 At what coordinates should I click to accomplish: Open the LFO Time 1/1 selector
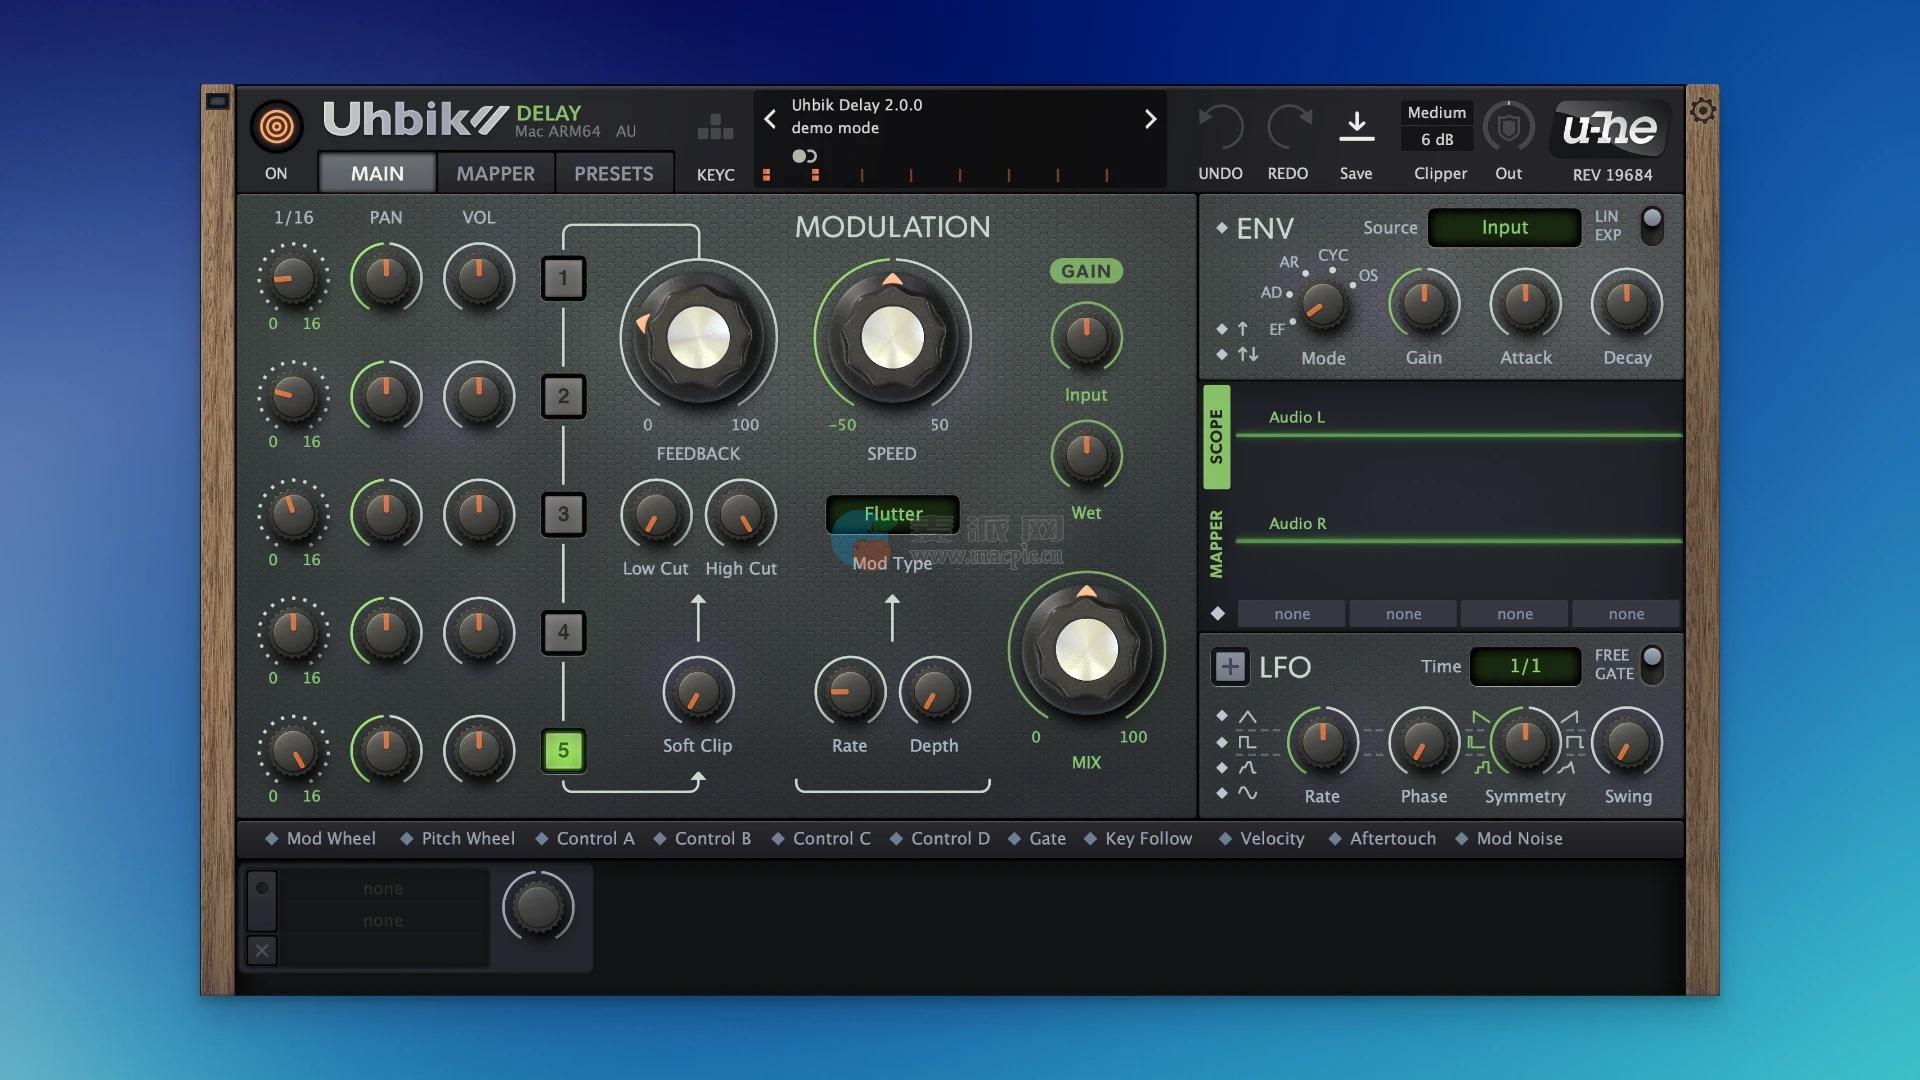(x=1525, y=666)
